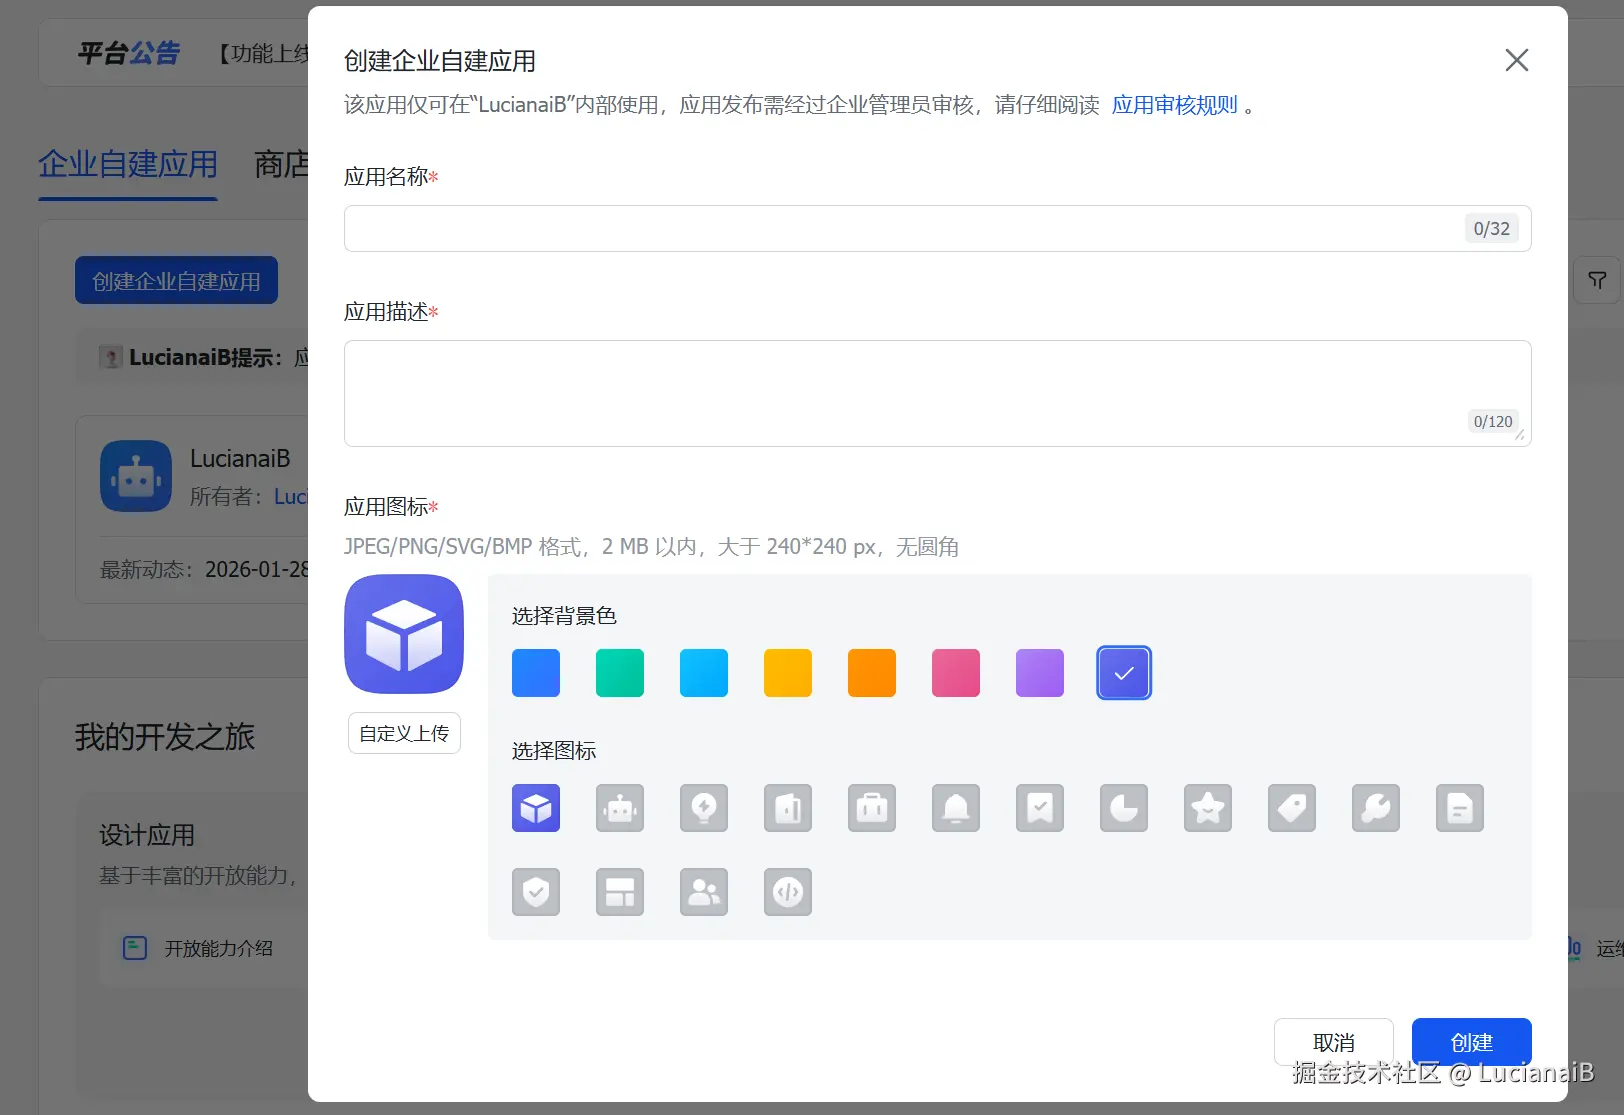Click the 创建企业自建应用 dialog title
Screen dimensions: 1624x1115
click(440, 61)
